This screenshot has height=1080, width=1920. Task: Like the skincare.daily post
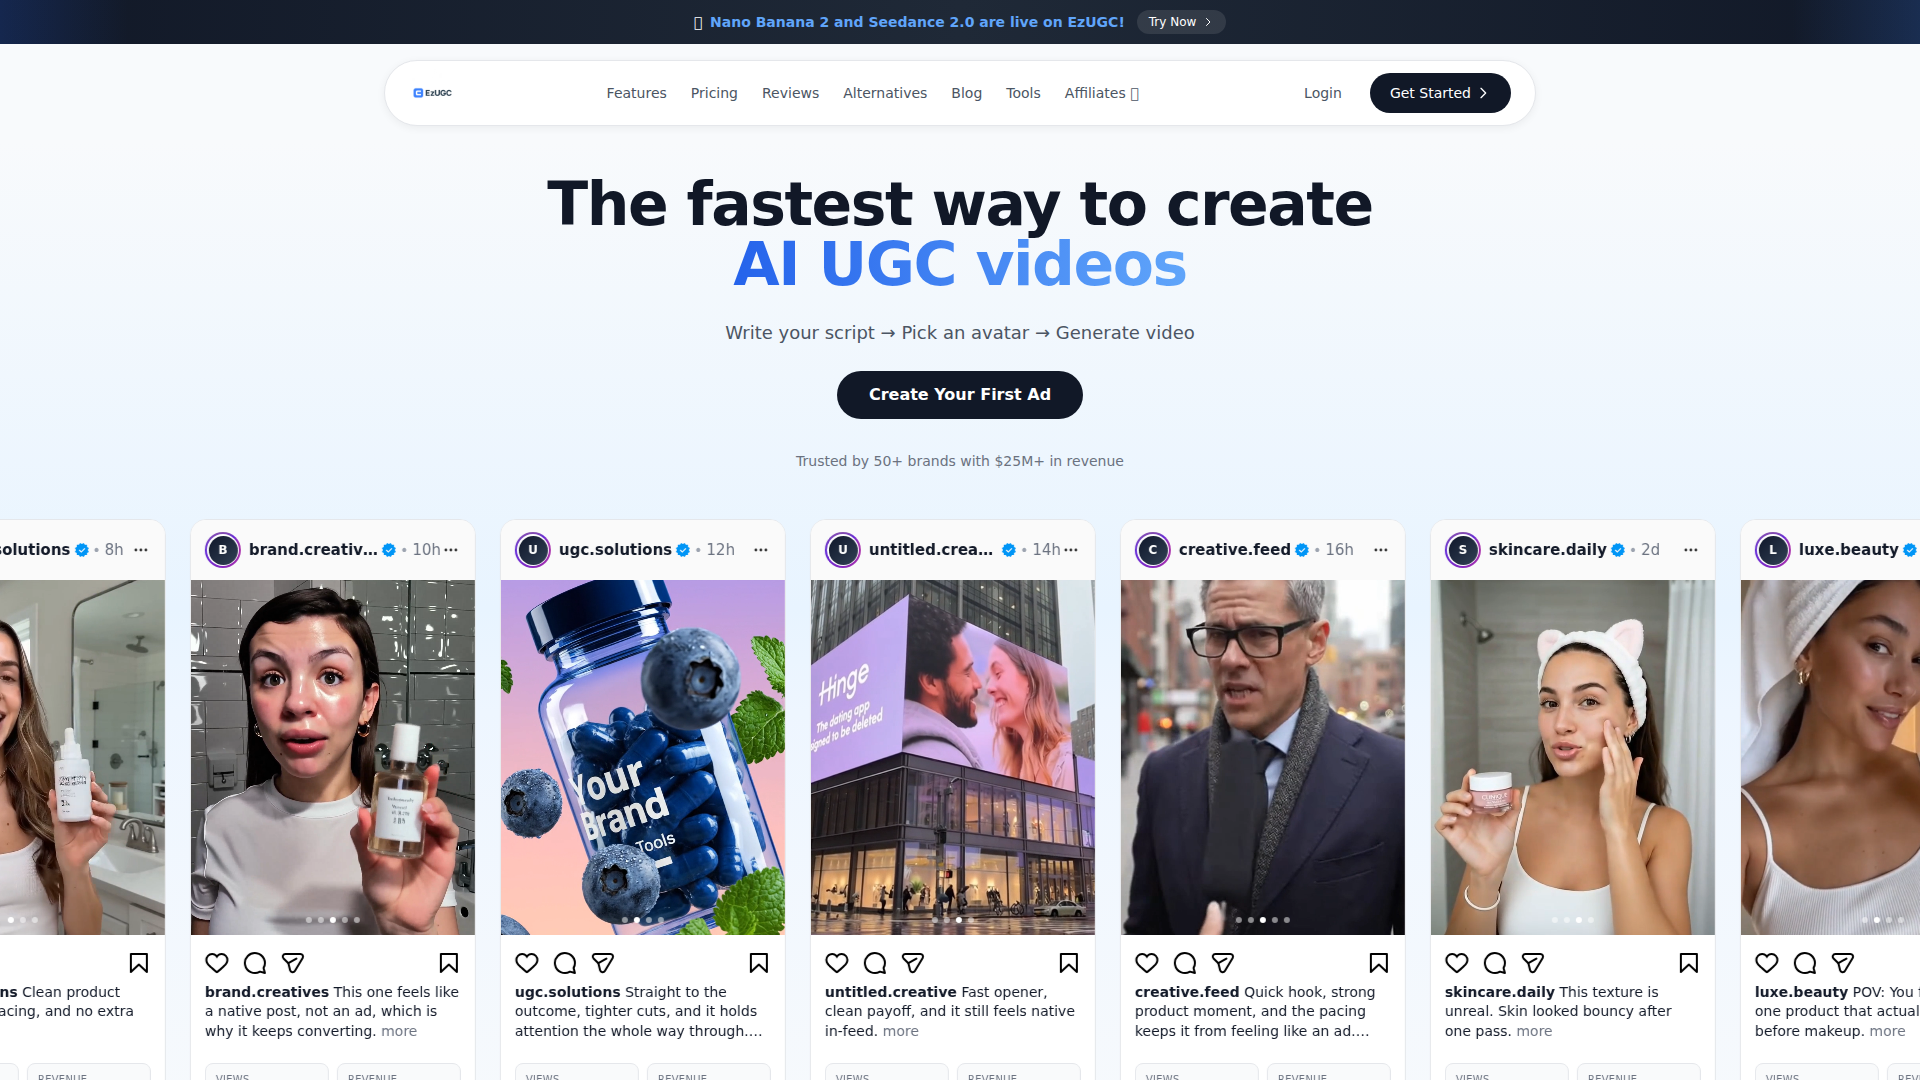click(x=1457, y=963)
